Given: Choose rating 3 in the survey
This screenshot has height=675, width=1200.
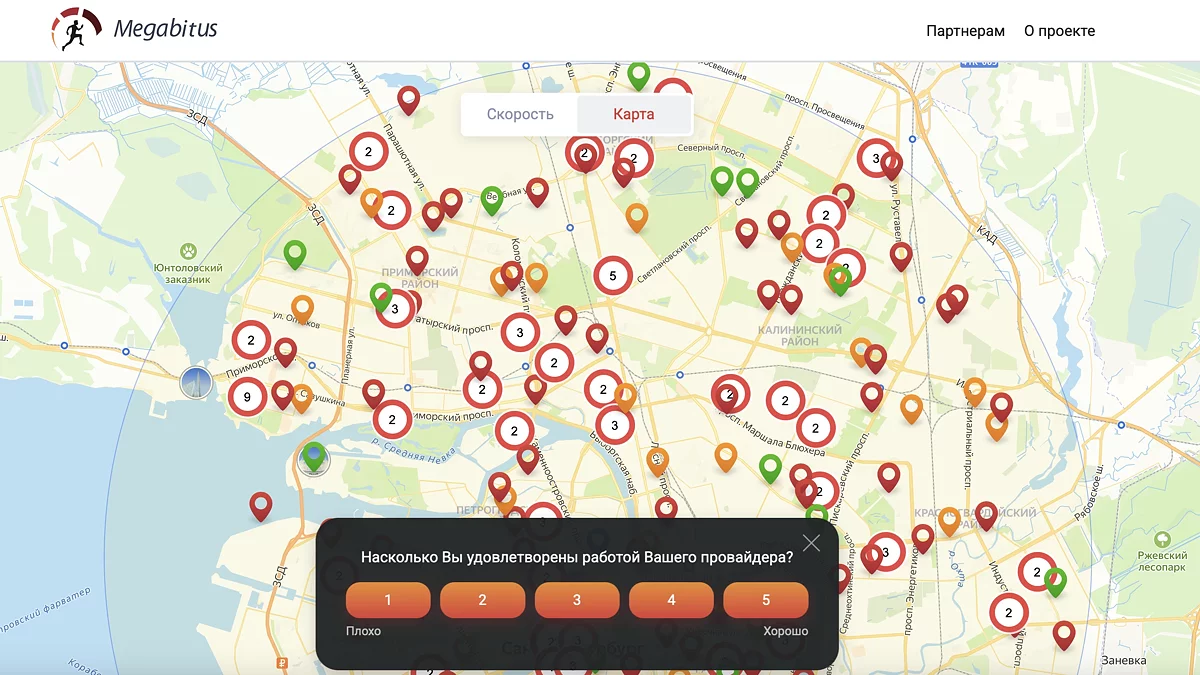Looking at the screenshot, I should (x=577, y=600).
